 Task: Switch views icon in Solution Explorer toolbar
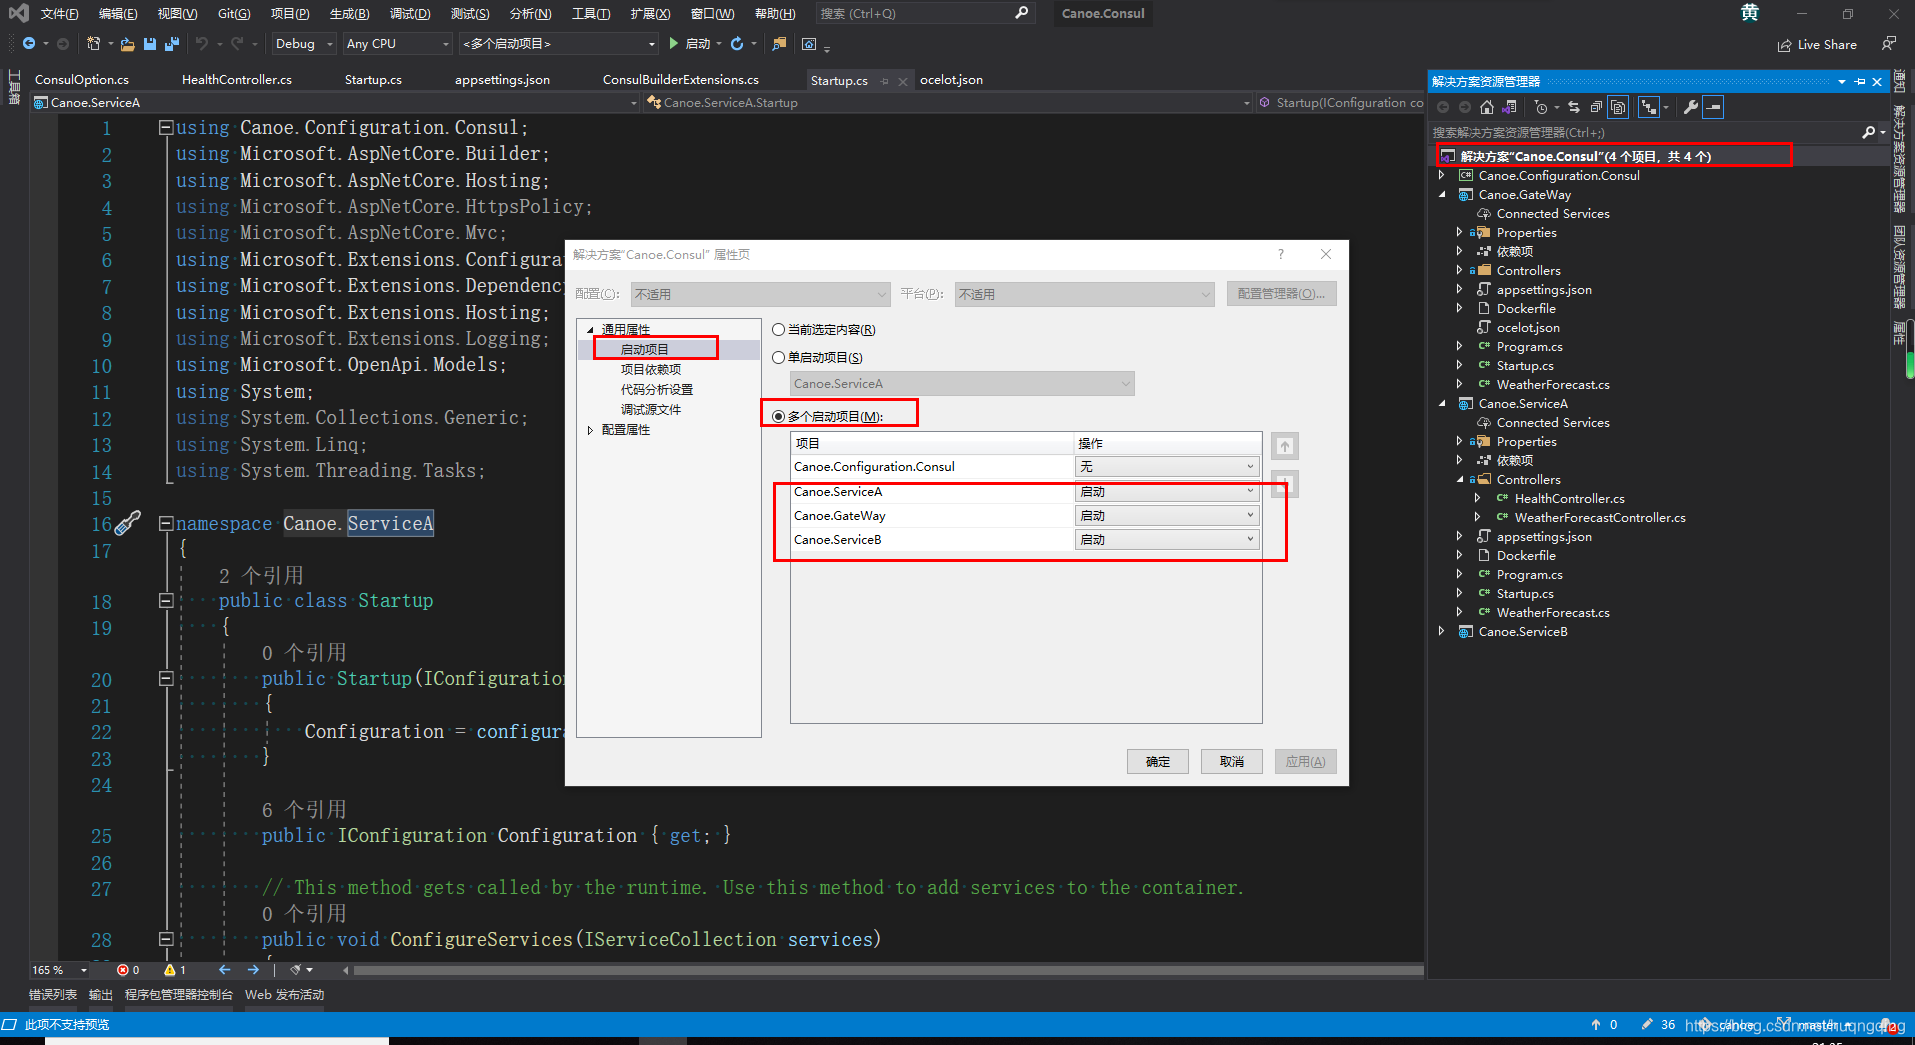click(1509, 107)
